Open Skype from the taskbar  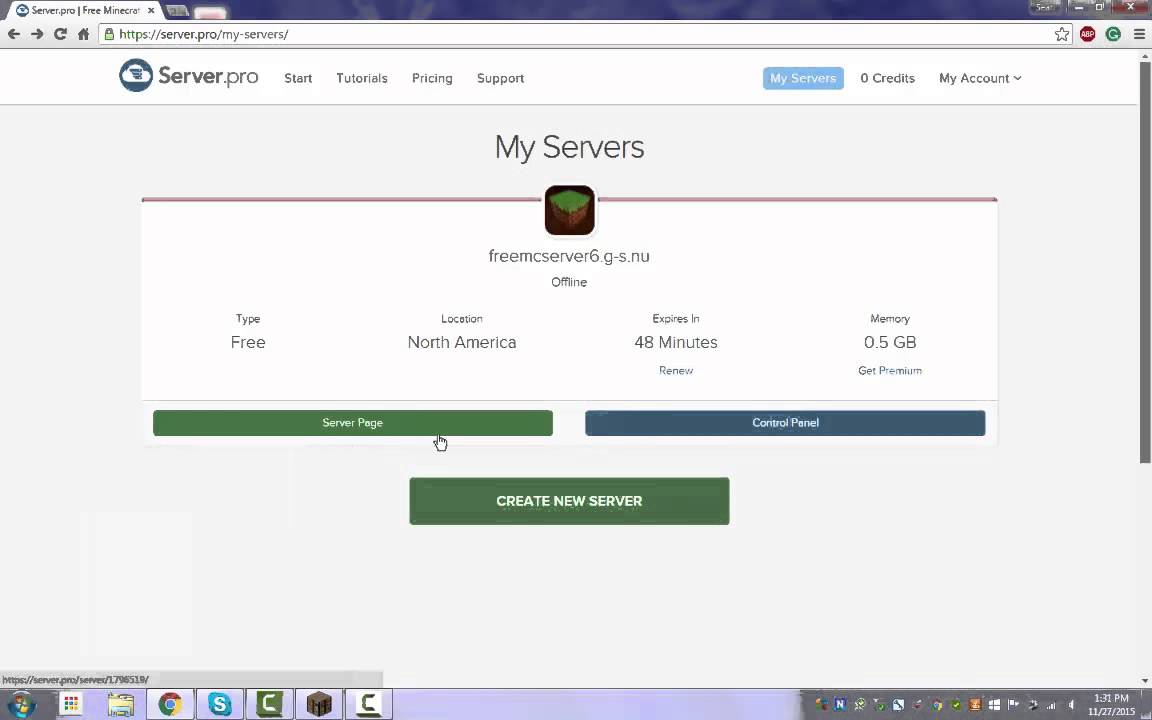[220, 705]
